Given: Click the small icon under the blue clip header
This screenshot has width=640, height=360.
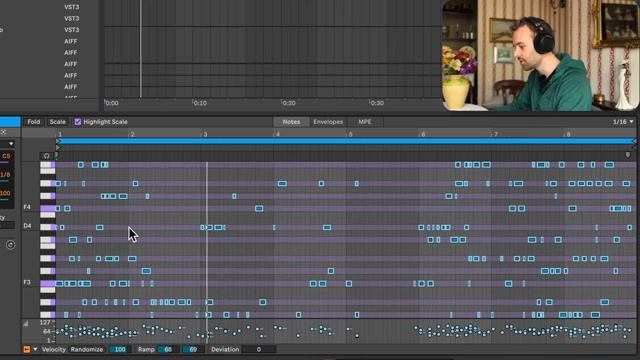Looking at the screenshot, I should (x=3, y=132).
